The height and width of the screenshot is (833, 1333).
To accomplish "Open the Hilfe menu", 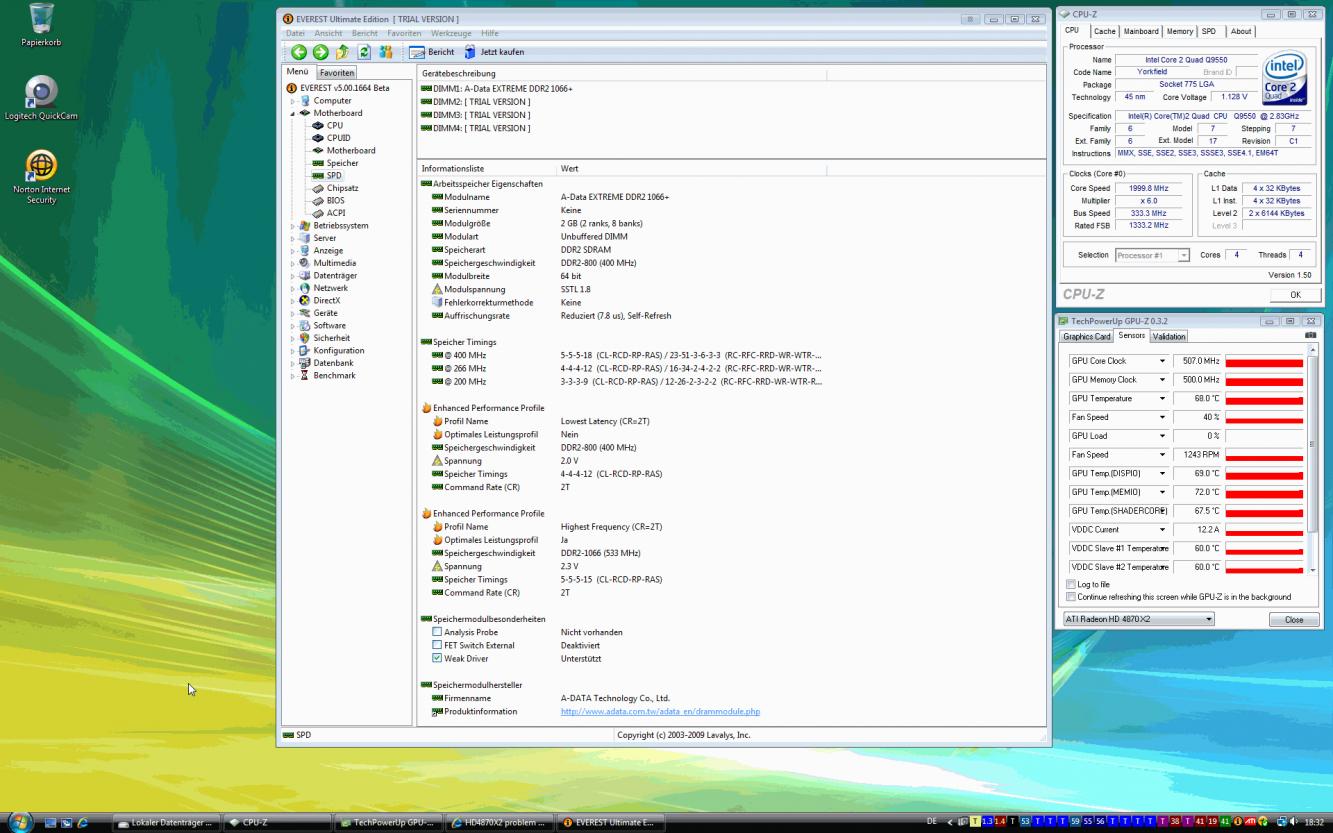I will coord(490,34).
